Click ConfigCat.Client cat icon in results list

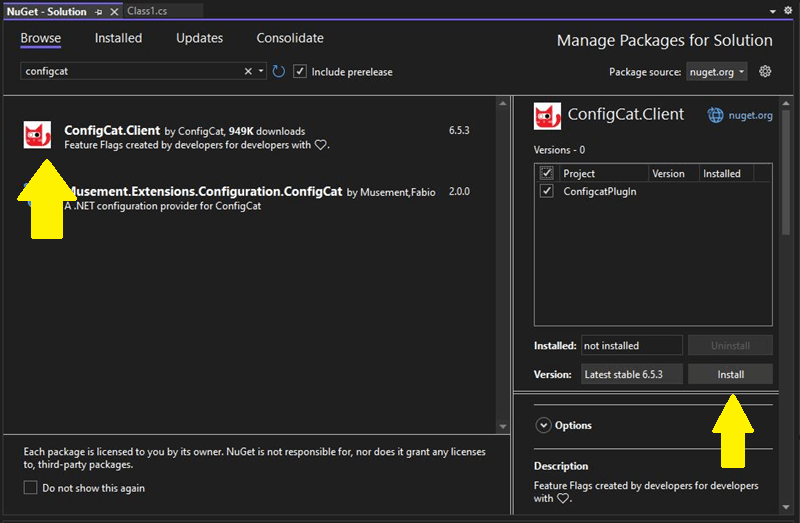[x=37, y=135]
